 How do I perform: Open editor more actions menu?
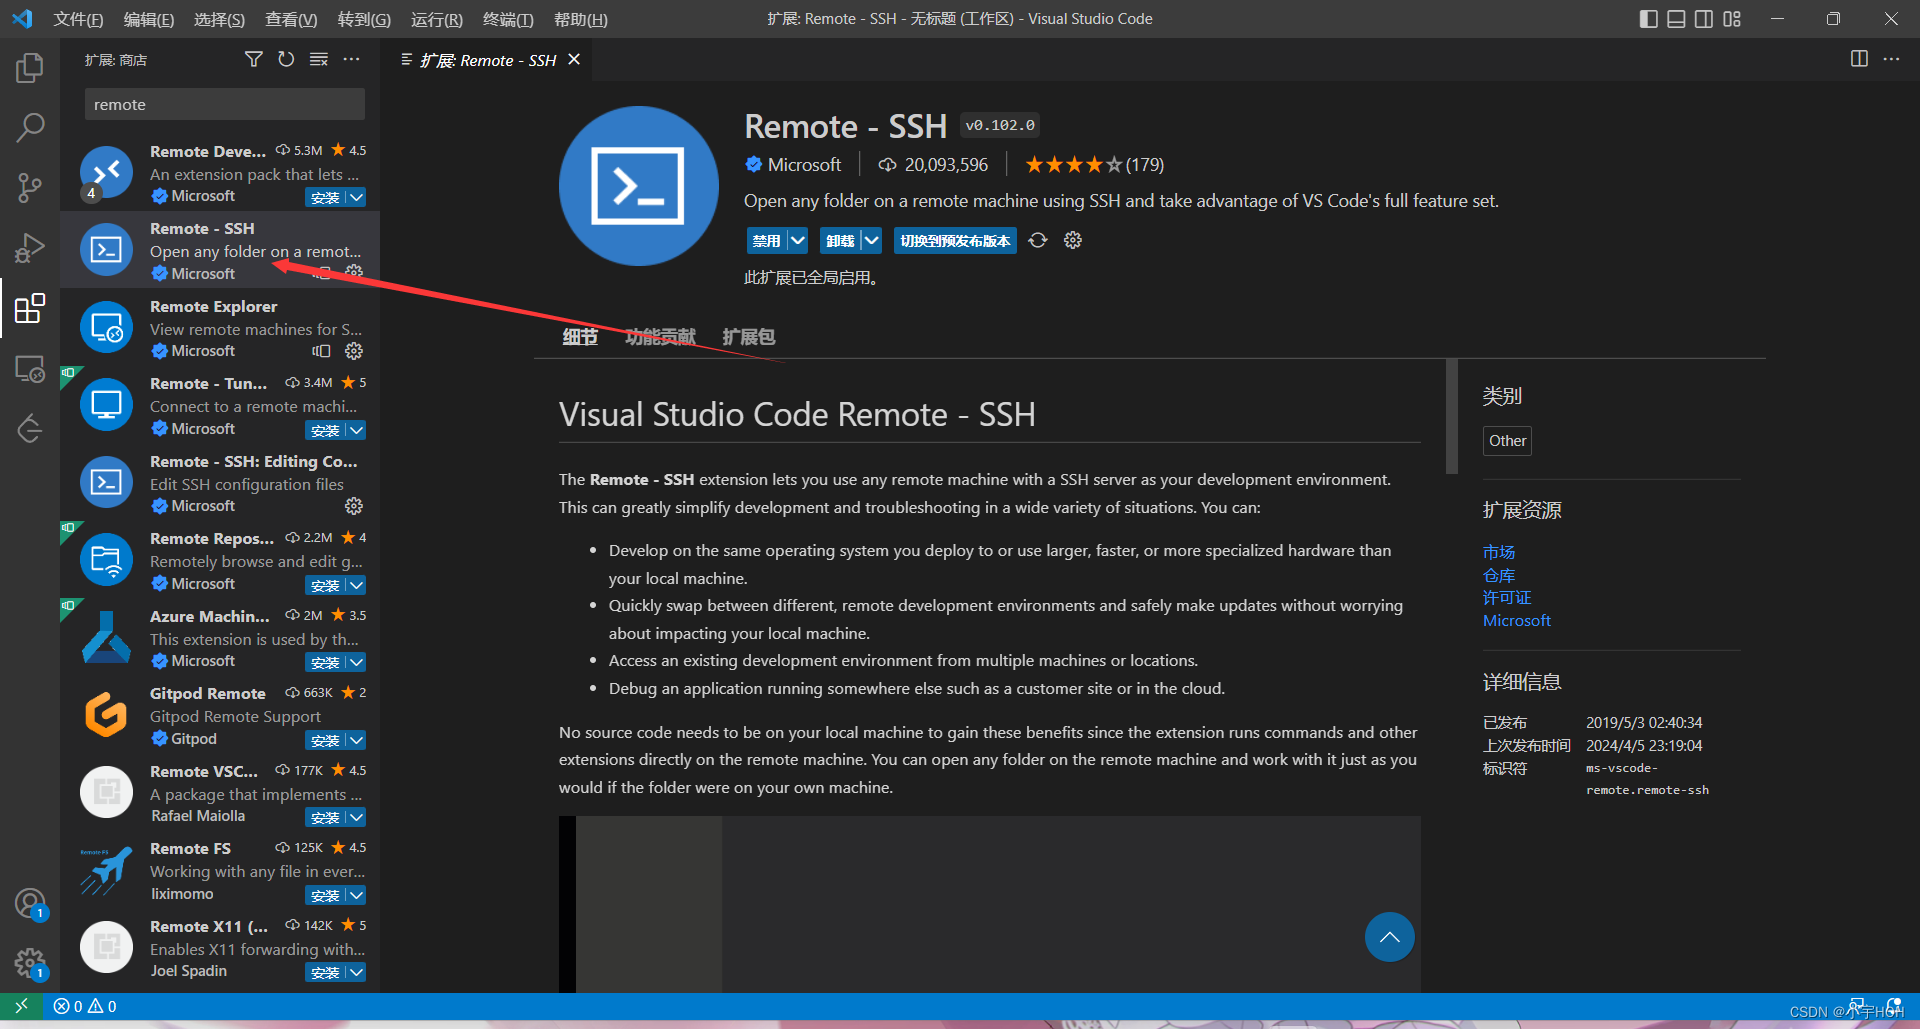pos(1891,59)
